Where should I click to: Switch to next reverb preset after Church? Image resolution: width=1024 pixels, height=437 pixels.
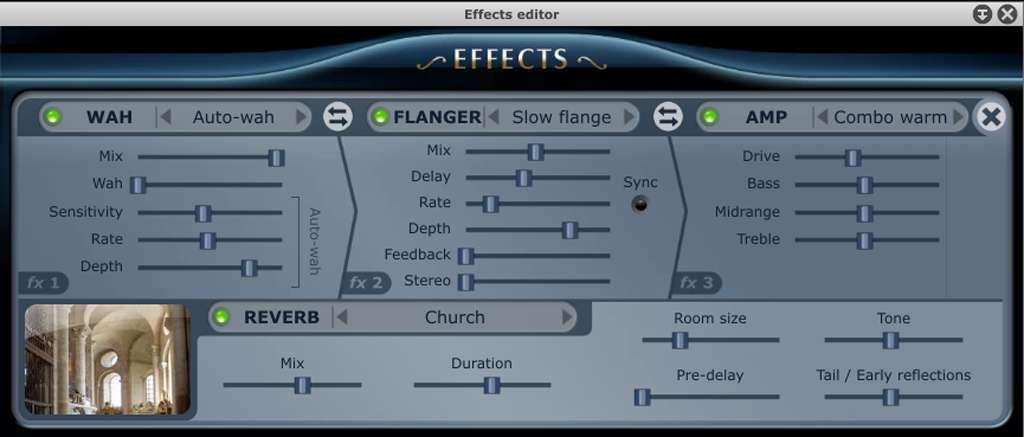point(568,317)
